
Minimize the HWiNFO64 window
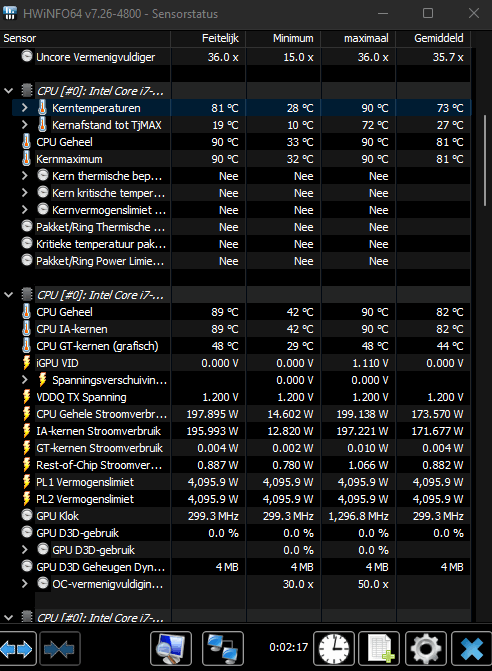pyautogui.click(x=383, y=13)
